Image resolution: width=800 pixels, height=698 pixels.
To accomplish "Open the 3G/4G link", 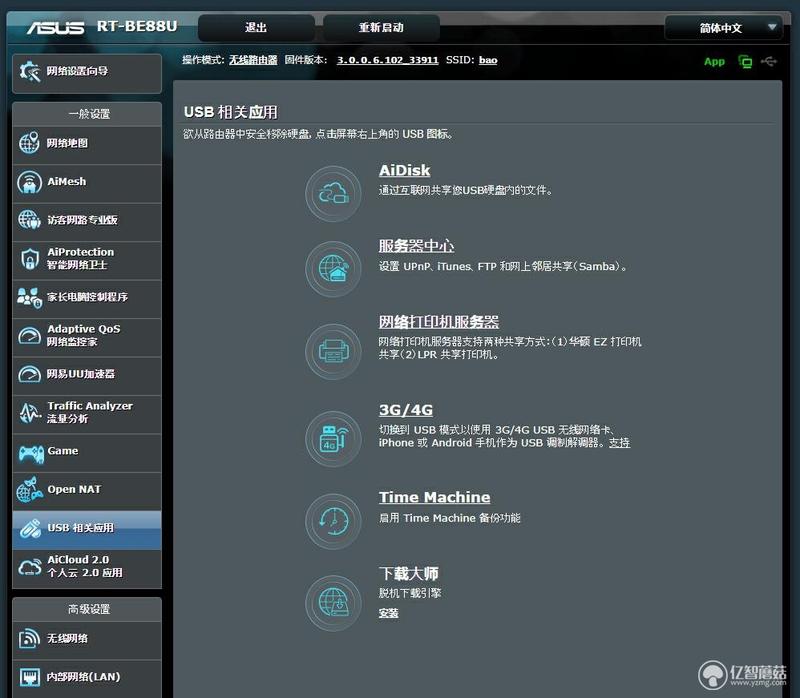I will [406, 410].
